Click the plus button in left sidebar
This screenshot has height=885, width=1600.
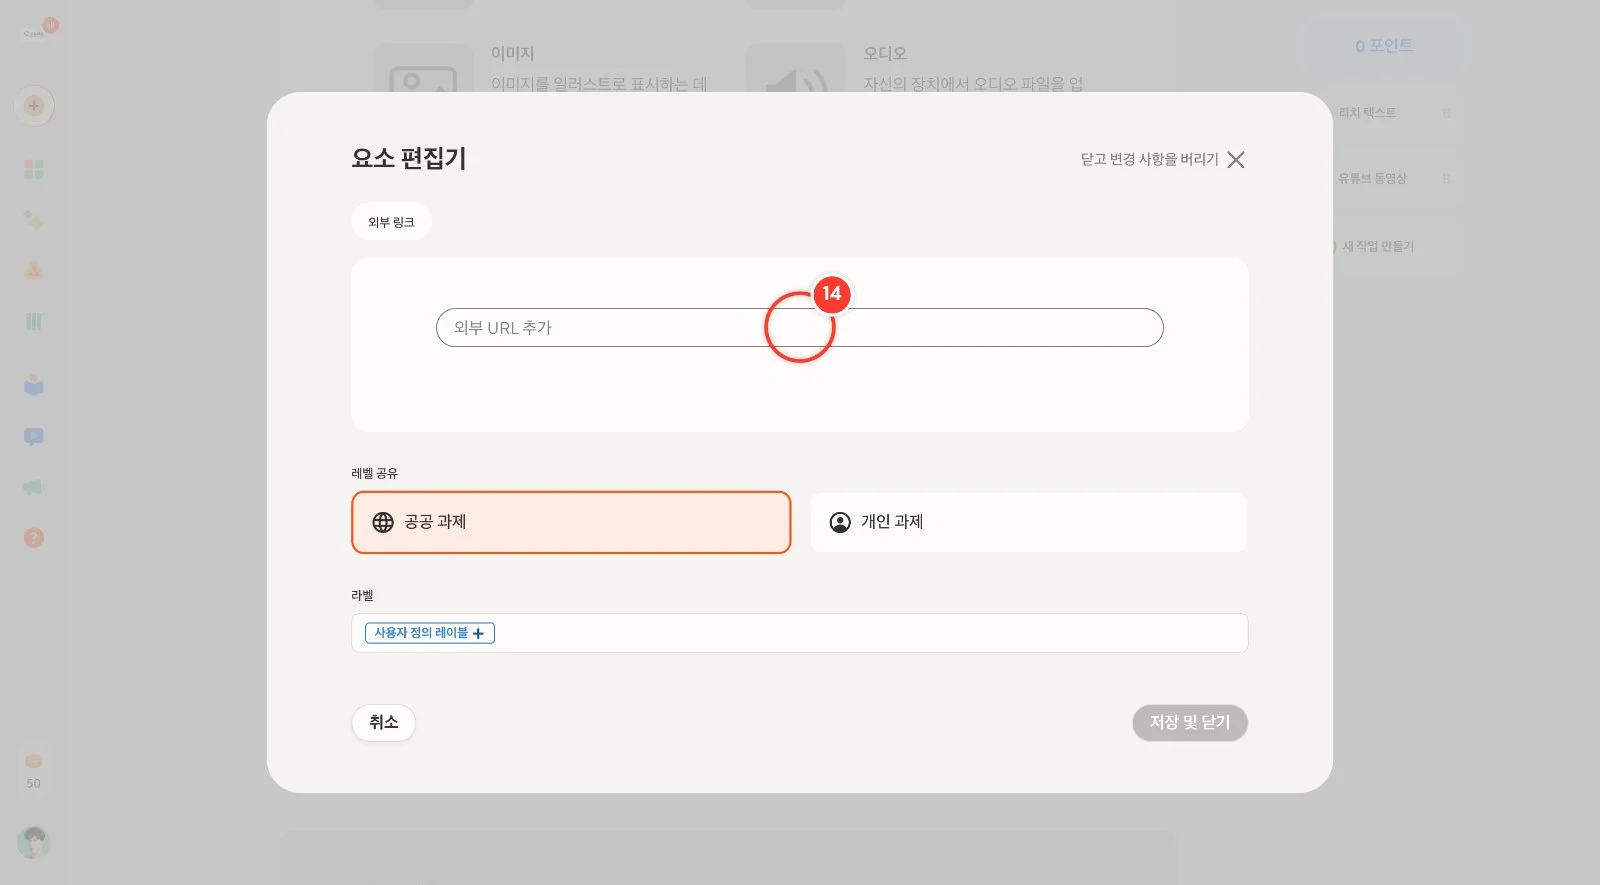pyautogui.click(x=34, y=106)
